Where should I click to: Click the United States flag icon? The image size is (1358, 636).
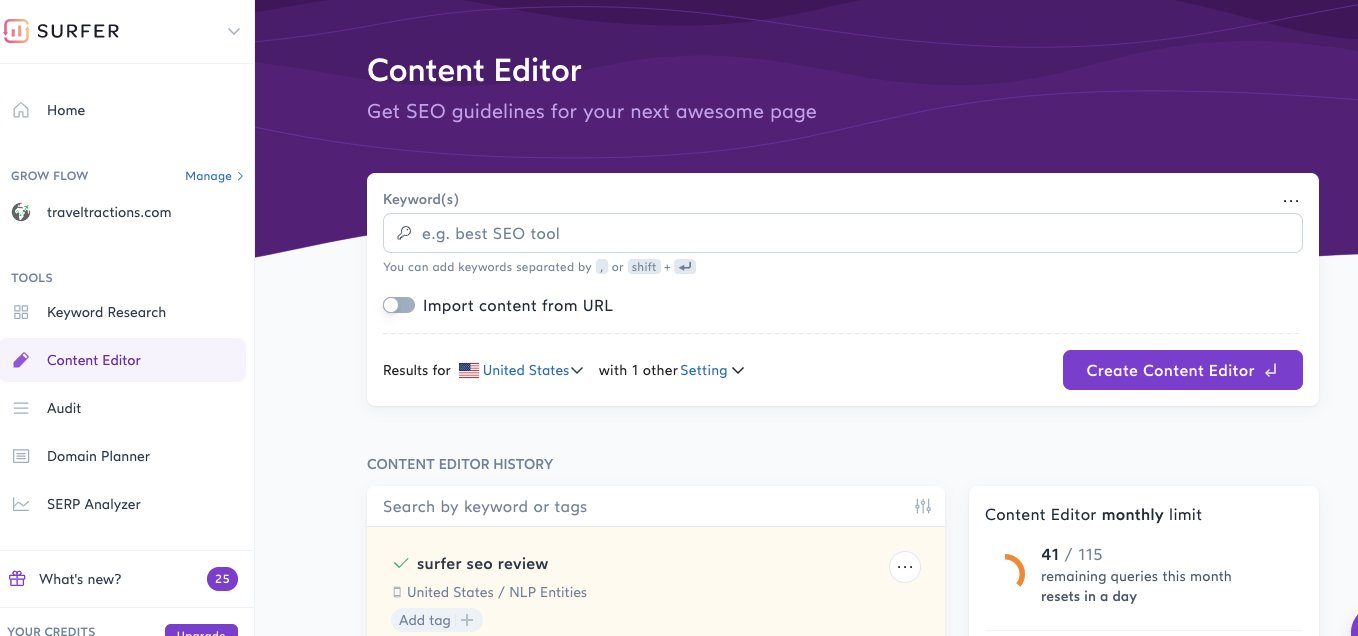[469, 370]
